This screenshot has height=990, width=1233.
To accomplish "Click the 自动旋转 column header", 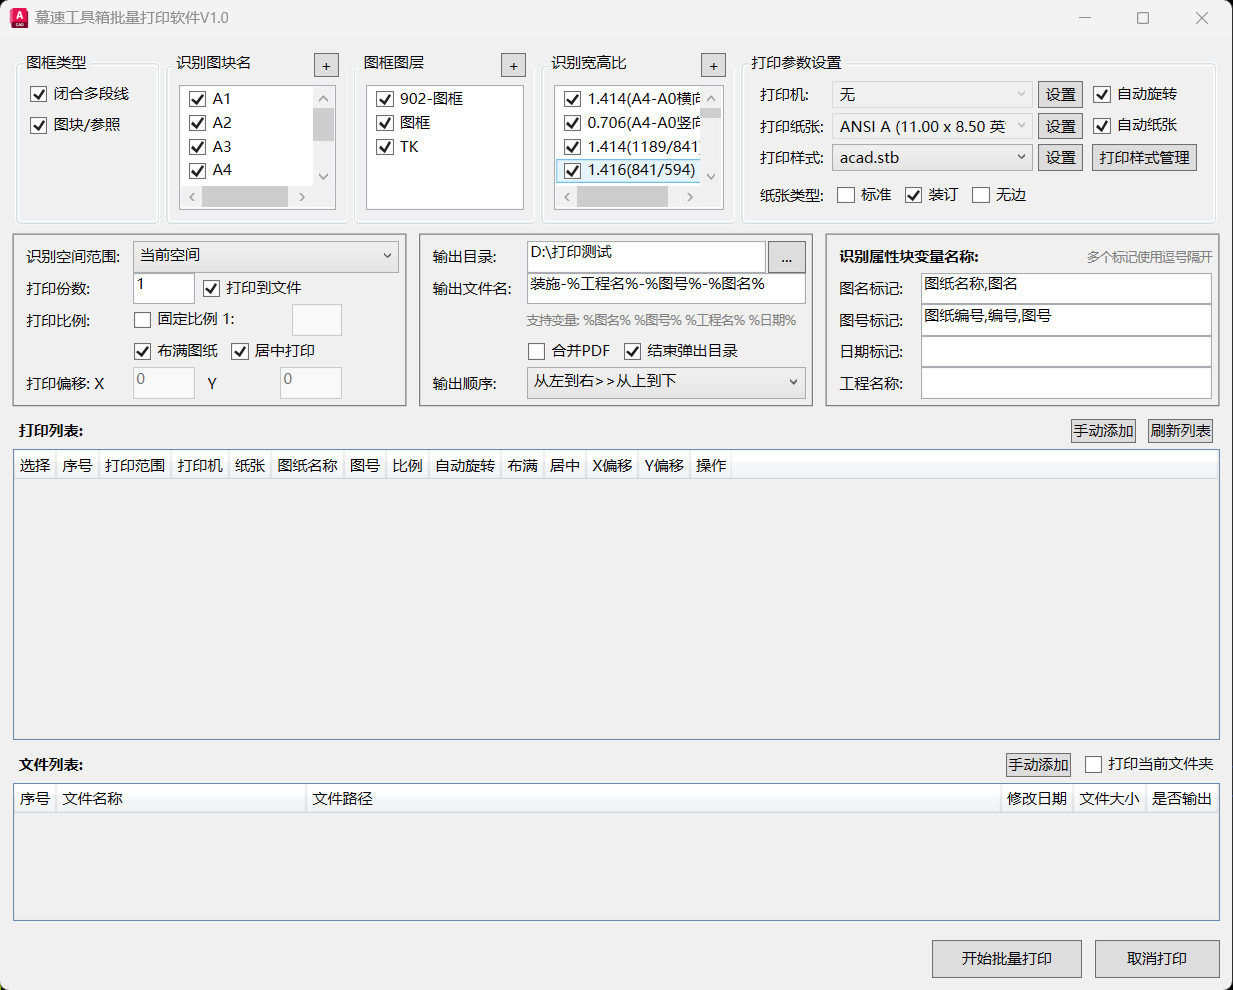I will coord(465,466).
